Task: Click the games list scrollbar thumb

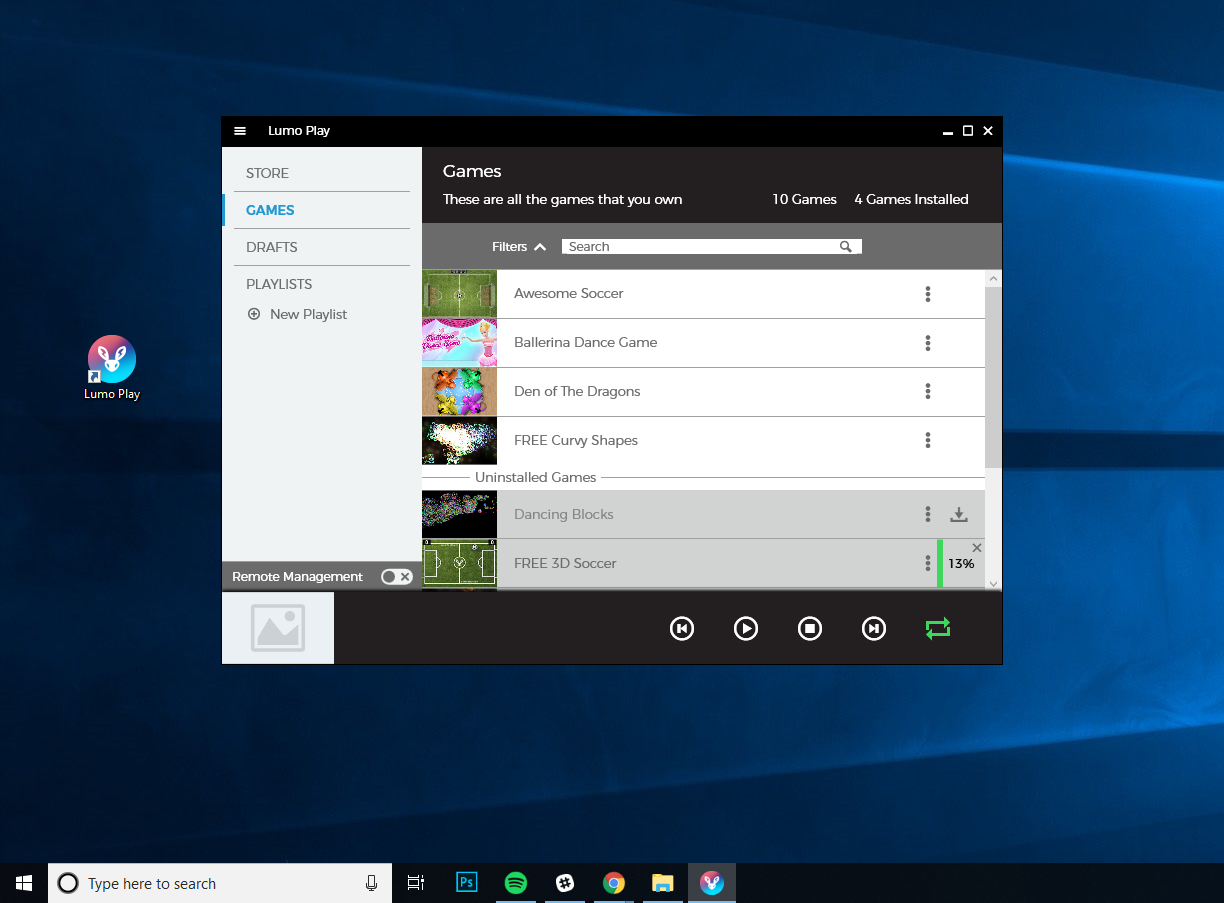Action: pos(993,377)
